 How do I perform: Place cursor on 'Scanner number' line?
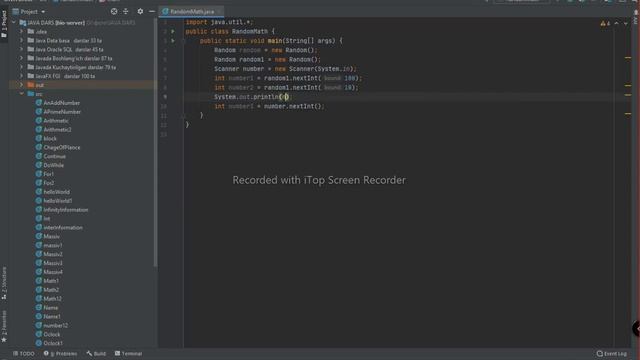pos(285,69)
